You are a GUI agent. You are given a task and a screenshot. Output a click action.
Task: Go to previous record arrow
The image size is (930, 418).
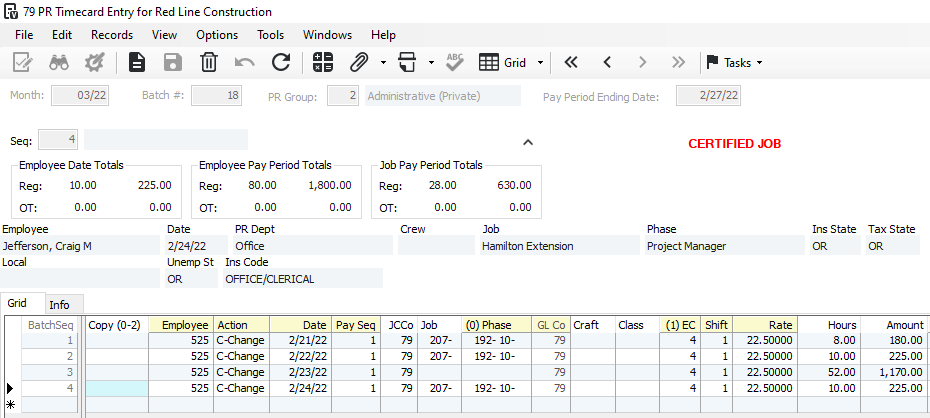607,62
